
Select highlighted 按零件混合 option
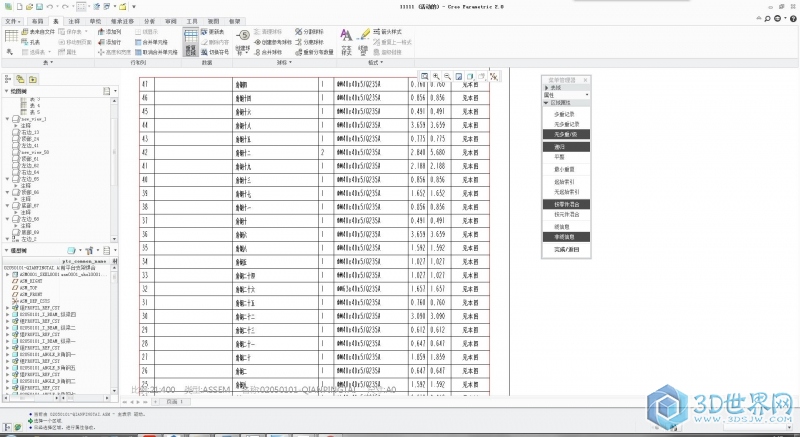pos(566,204)
